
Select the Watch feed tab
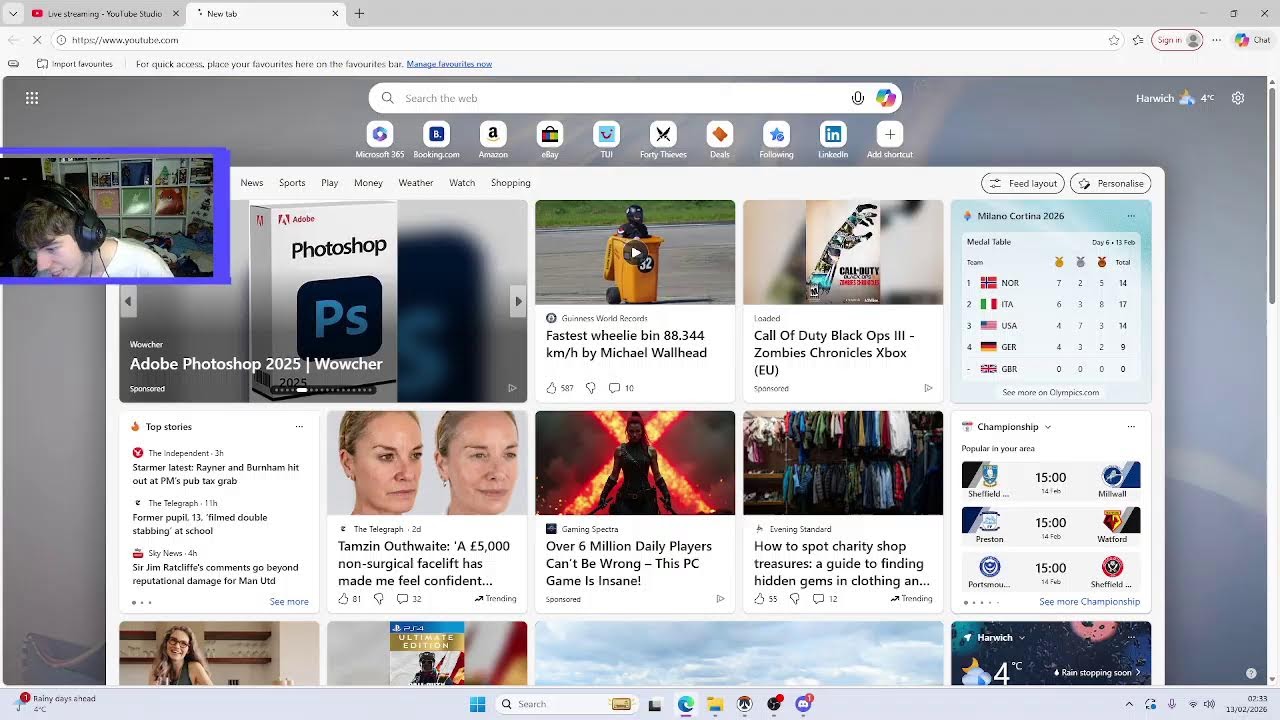tap(462, 183)
